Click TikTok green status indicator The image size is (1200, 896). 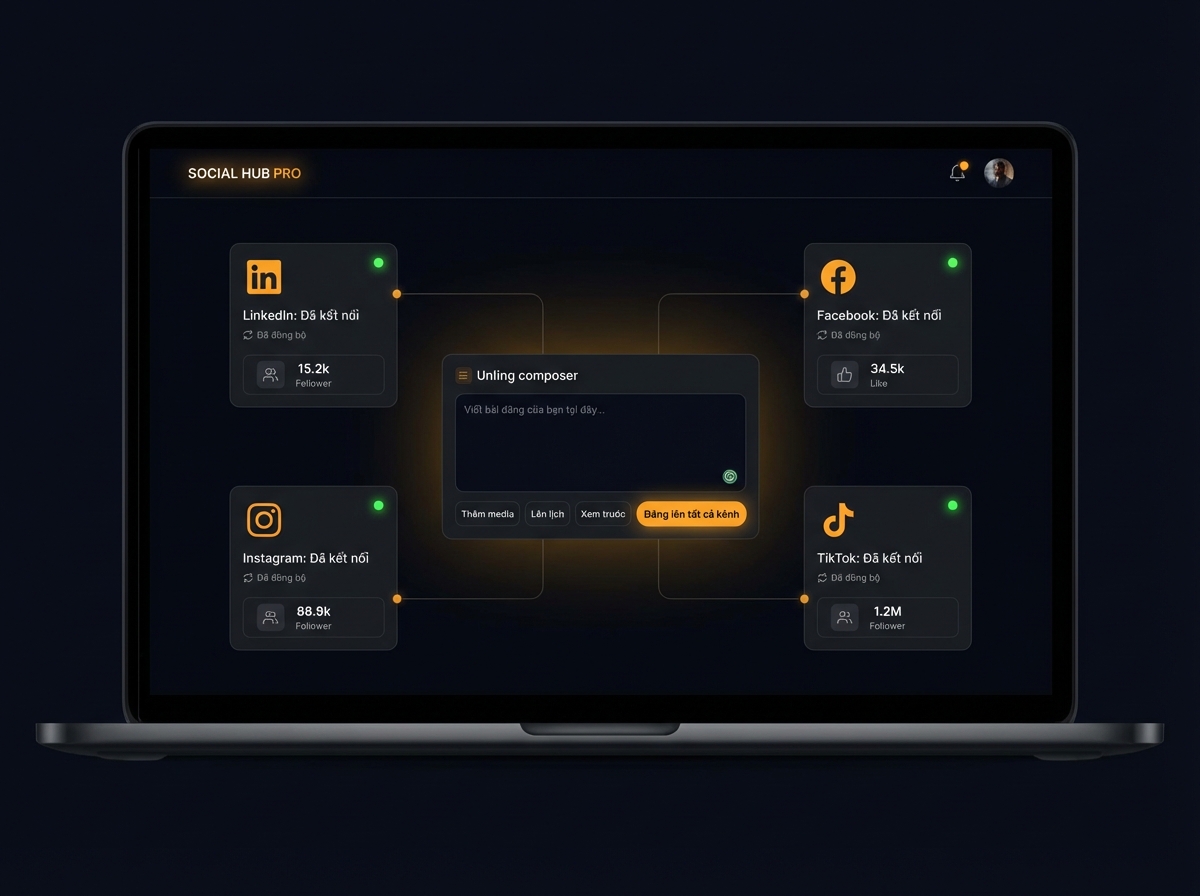point(952,506)
